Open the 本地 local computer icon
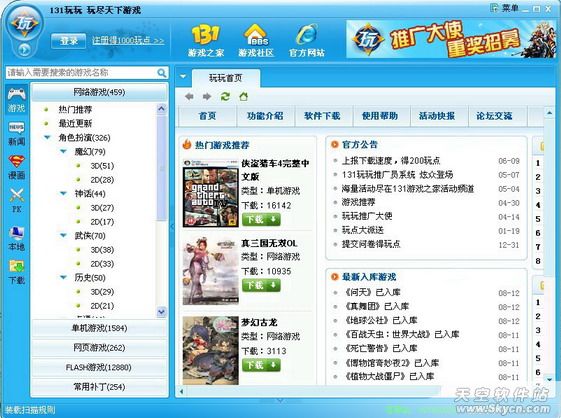The width and height of the screenshot is (561, 418). (16, 238)
